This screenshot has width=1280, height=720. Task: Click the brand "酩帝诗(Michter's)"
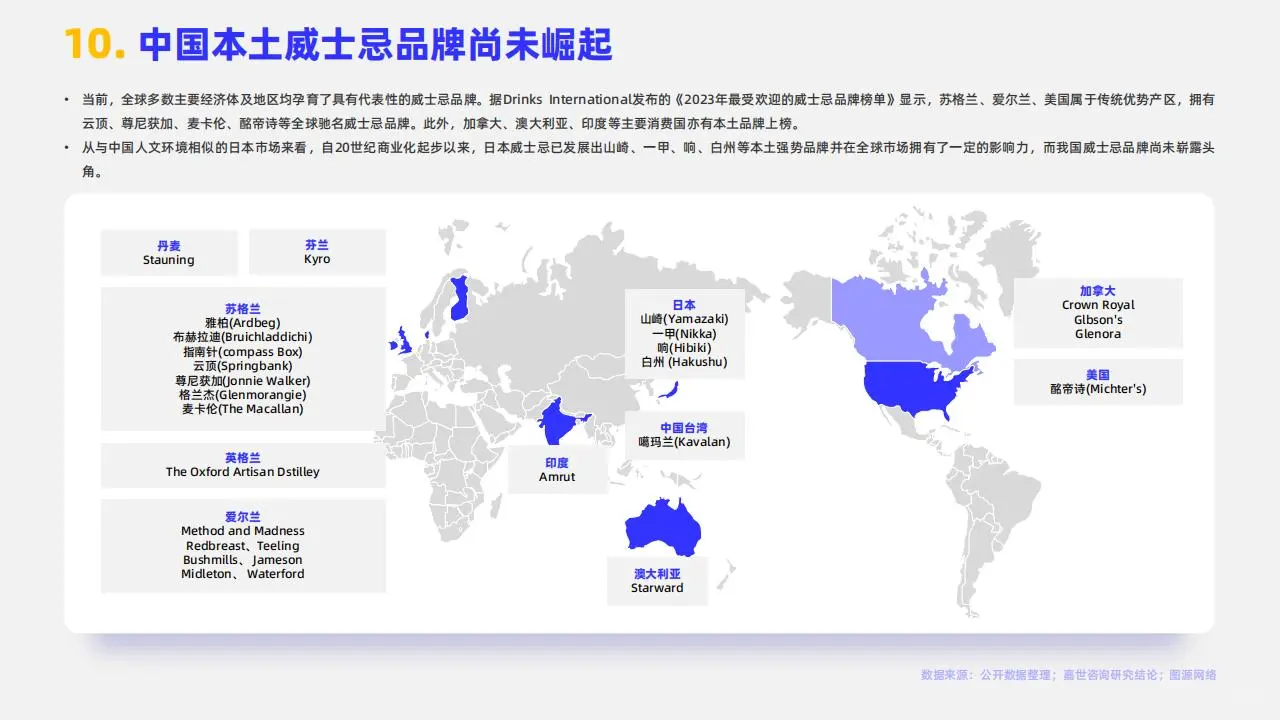click(x=1098, y=389)
